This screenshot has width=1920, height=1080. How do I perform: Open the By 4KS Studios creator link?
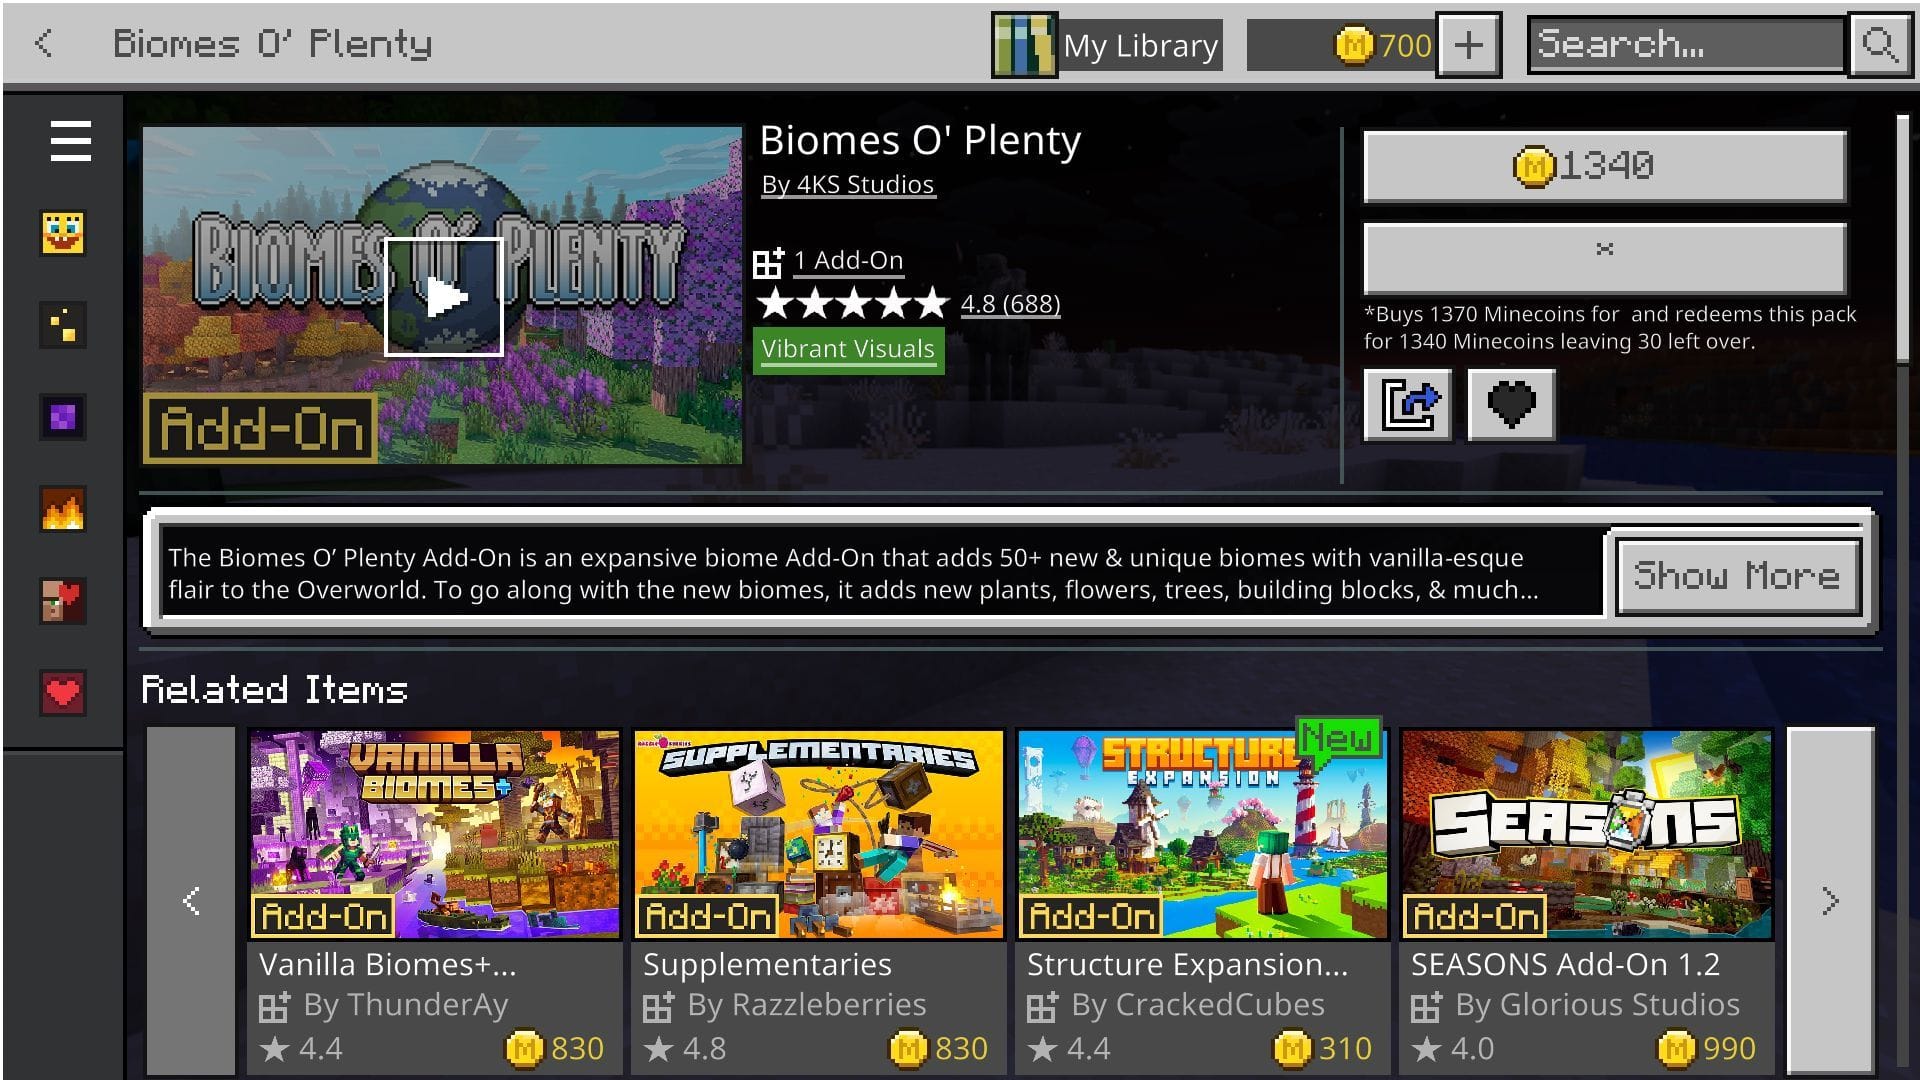[x=847, y=185]
